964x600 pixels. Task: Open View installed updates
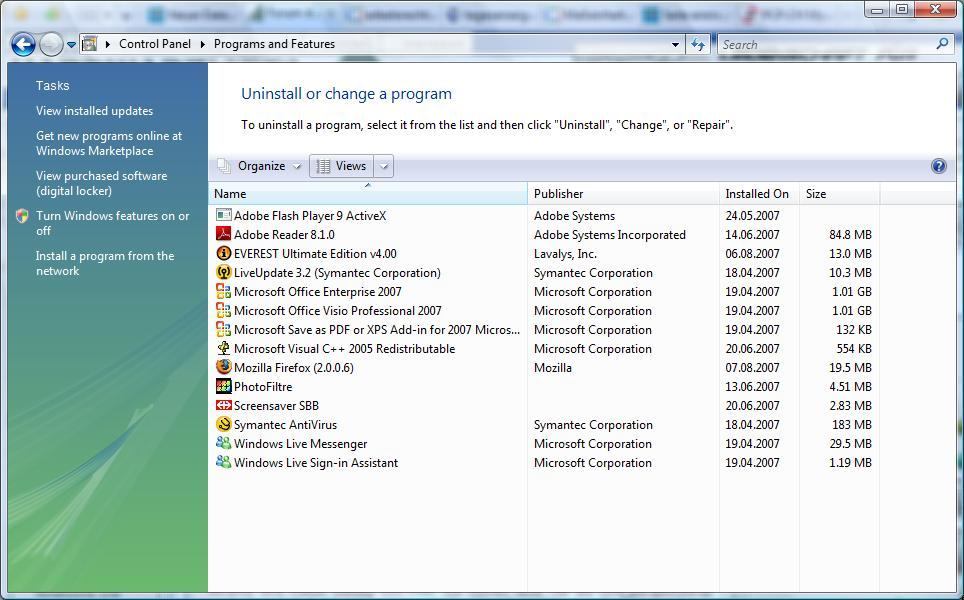pyautogui.click(x=95, y=111)
